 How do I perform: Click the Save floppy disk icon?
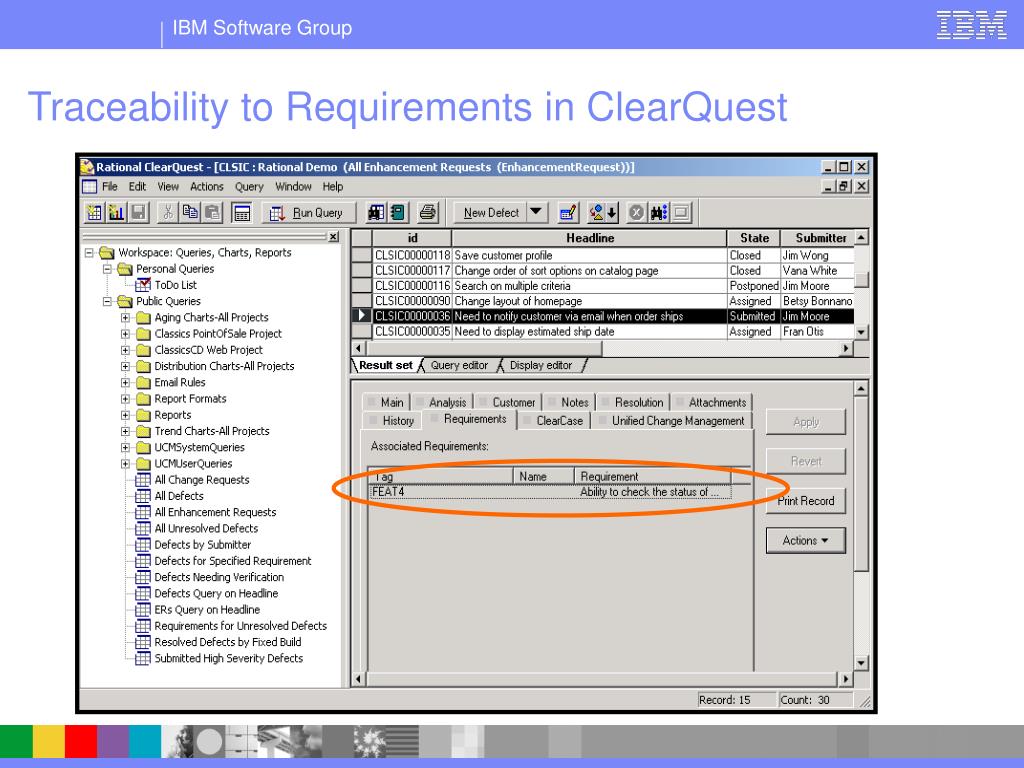(x=138, y=213)
